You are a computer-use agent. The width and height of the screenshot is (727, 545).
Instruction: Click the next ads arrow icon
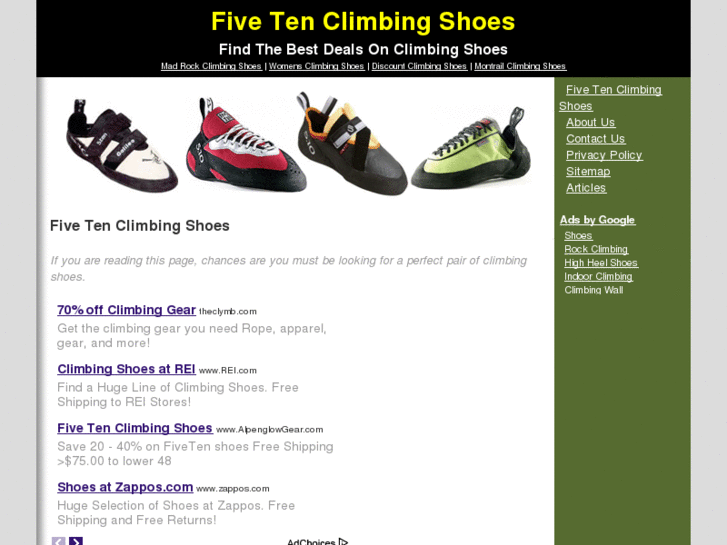tap(76, 541)
